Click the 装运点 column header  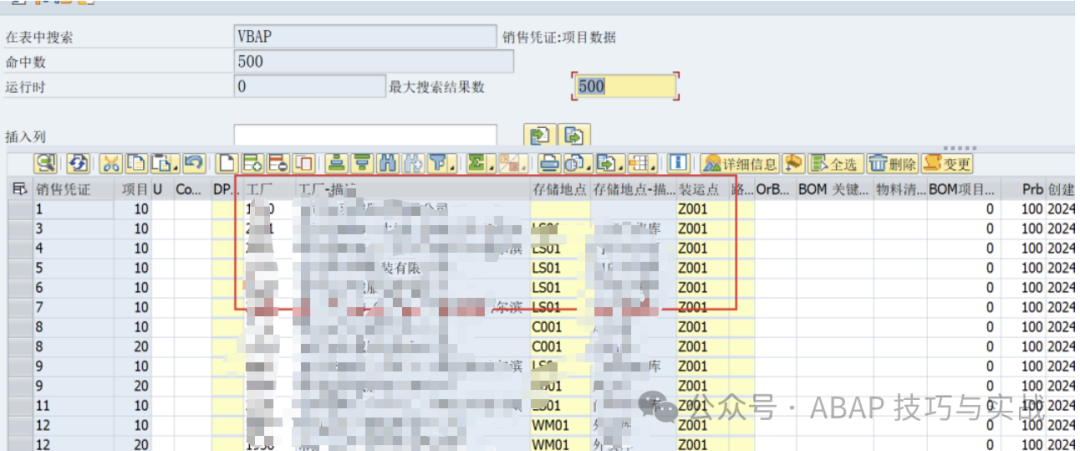pyautogui.click(x=703, y=189)
